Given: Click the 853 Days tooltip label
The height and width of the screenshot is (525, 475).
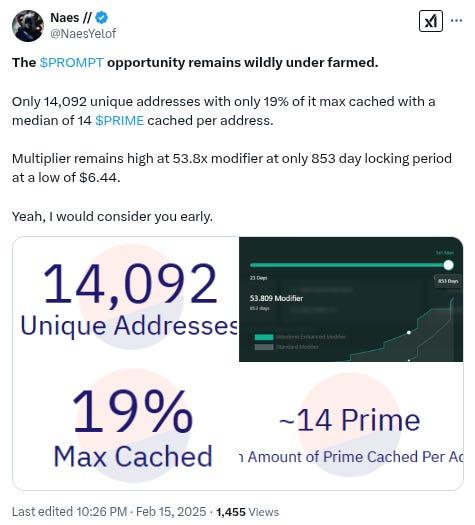Looking at the screenshot, I should tap(448, 281).
